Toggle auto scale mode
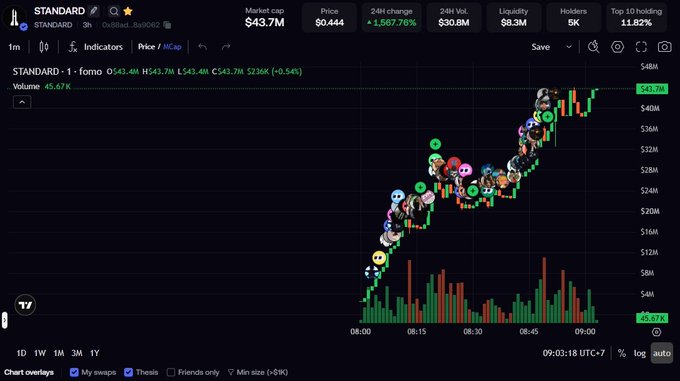Screen dimensions: 680x381 point(662,353)
